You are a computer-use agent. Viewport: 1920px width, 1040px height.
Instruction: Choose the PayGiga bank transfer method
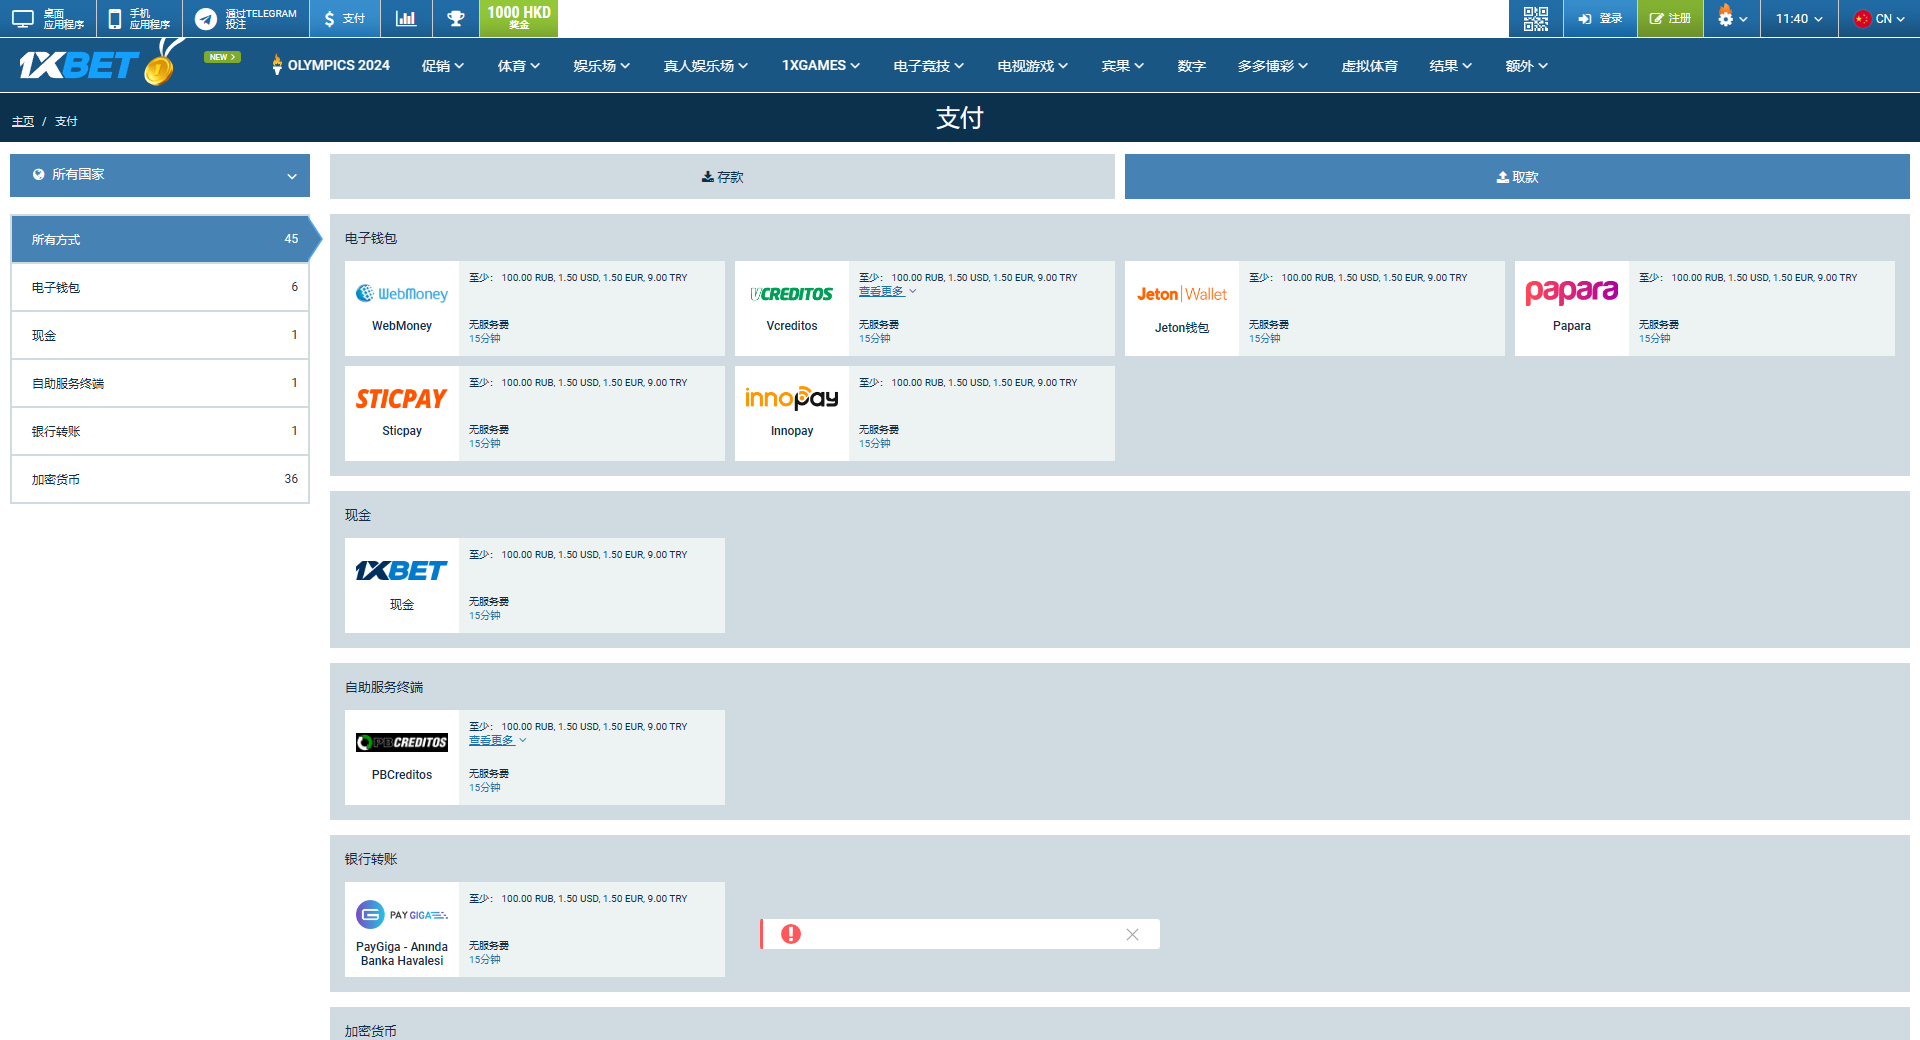[535, 929]
